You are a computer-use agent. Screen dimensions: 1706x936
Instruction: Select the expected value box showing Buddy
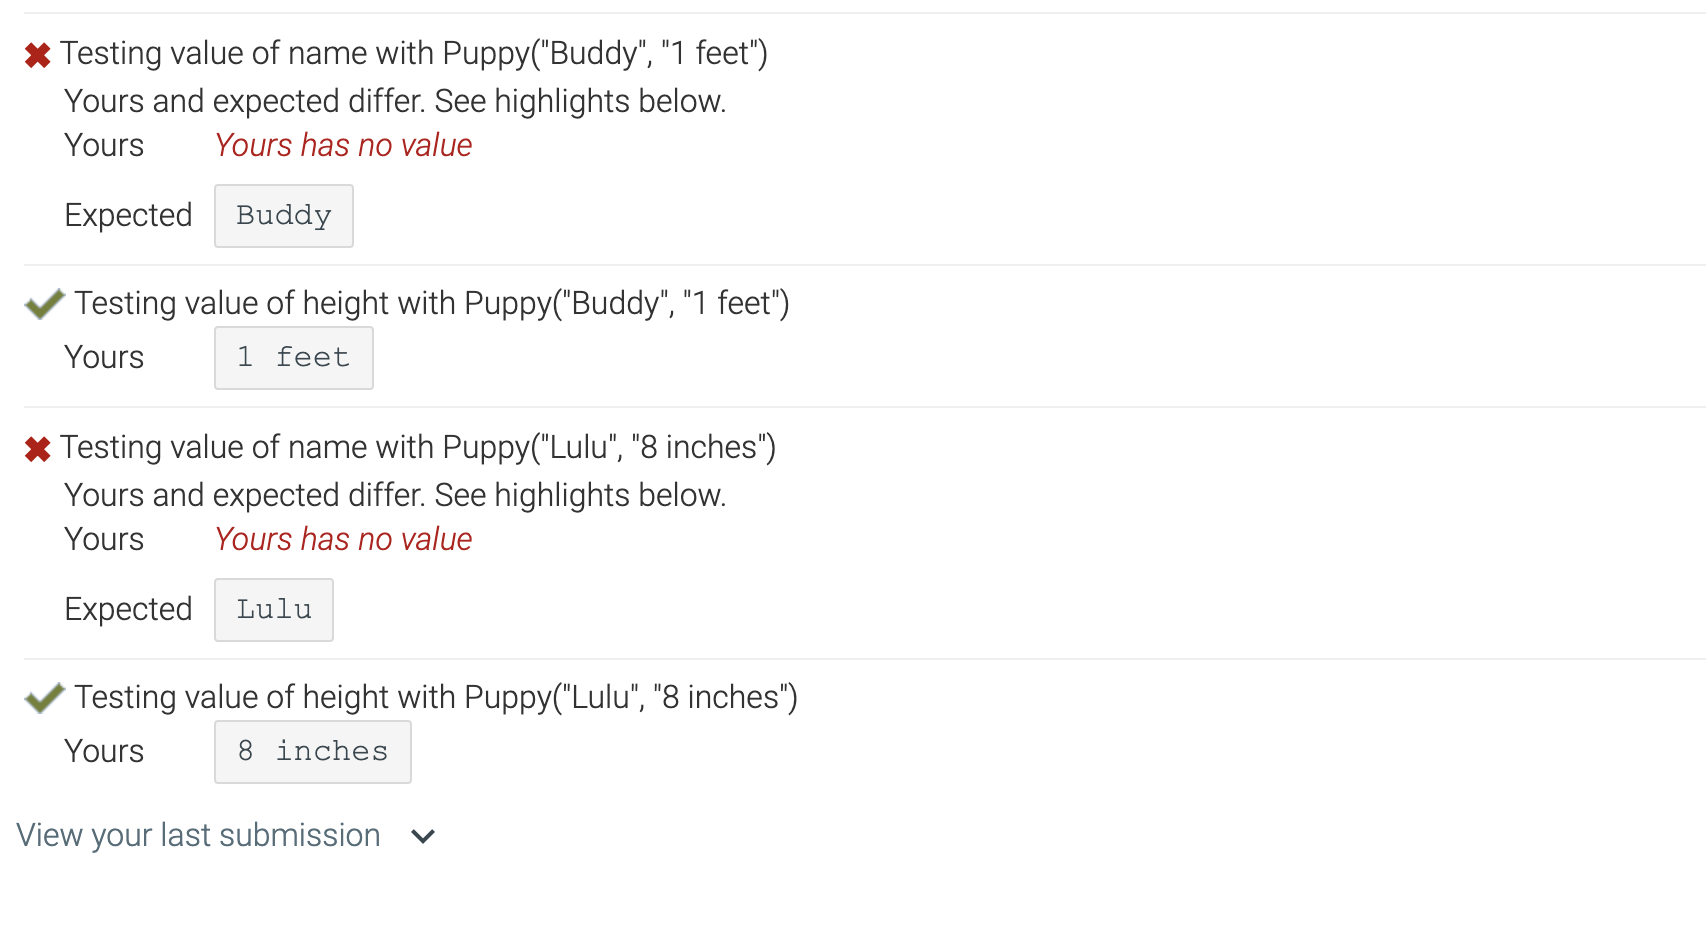click(283, 215)
